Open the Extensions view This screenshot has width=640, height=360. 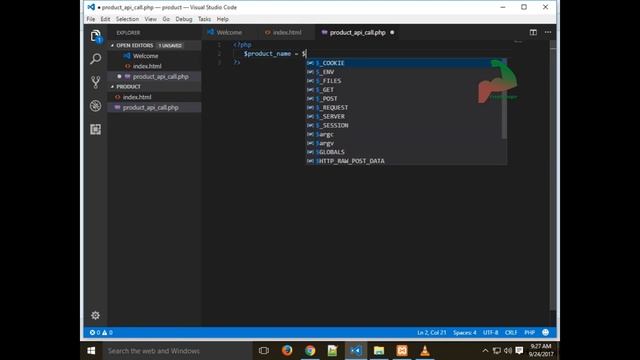[96, 129]
